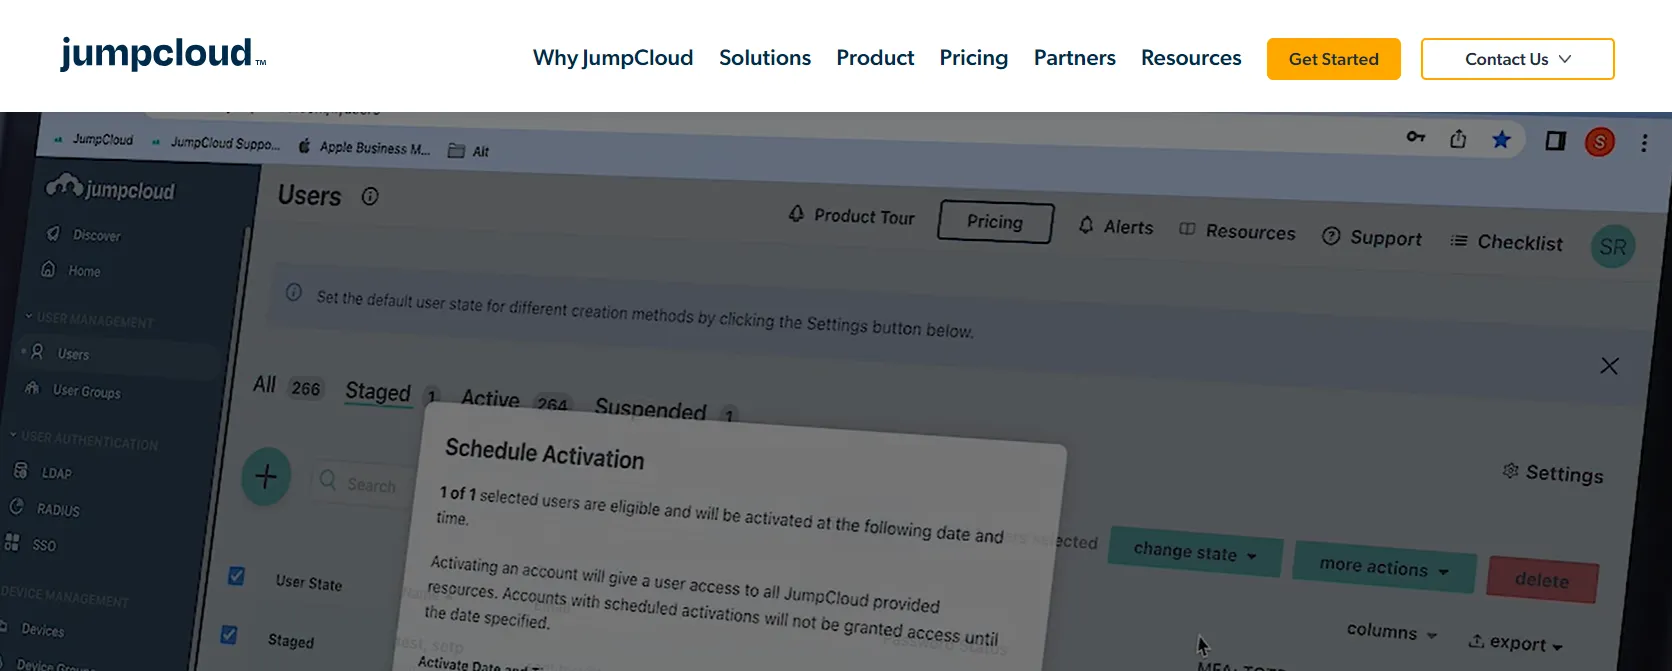Open User Groups in the sidebar

(x=73, y=390)
